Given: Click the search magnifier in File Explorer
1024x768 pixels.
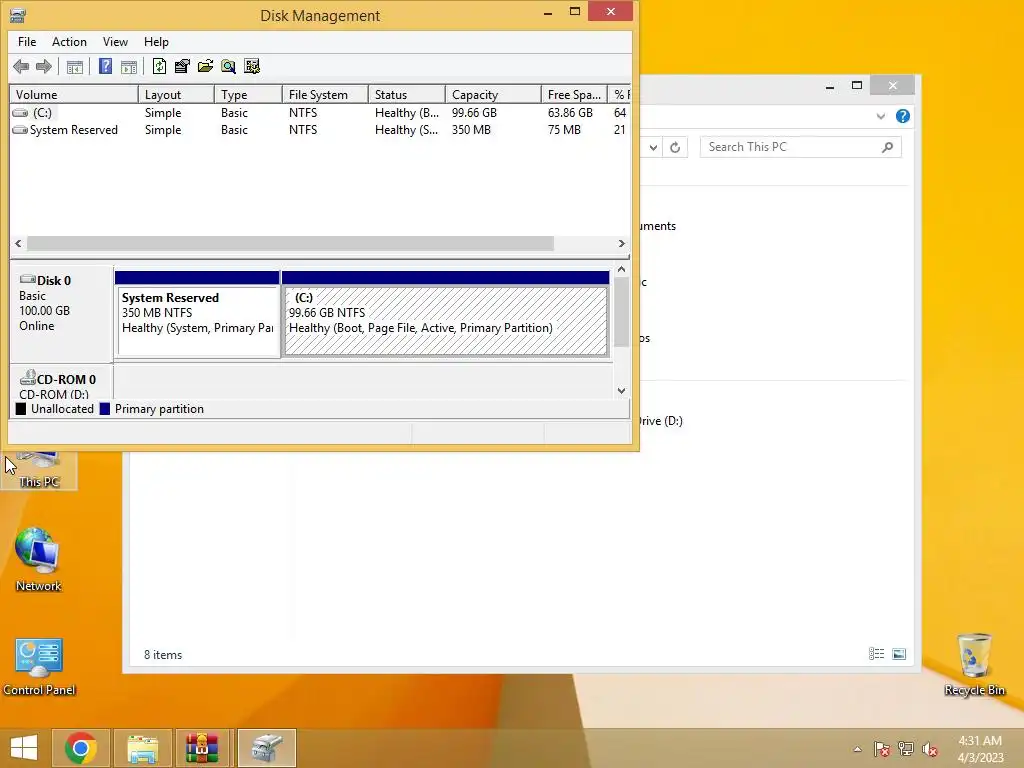Looking at the screenshot, I should coord(887,147).
